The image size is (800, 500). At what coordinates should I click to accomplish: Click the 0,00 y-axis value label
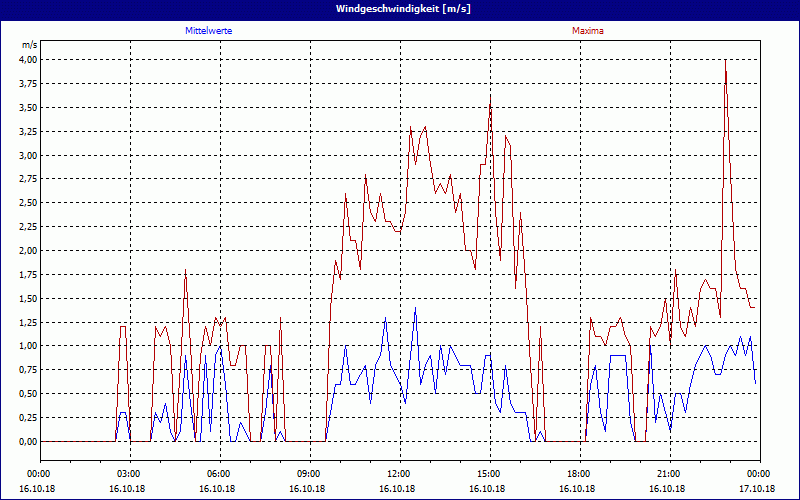coord(27,441)
